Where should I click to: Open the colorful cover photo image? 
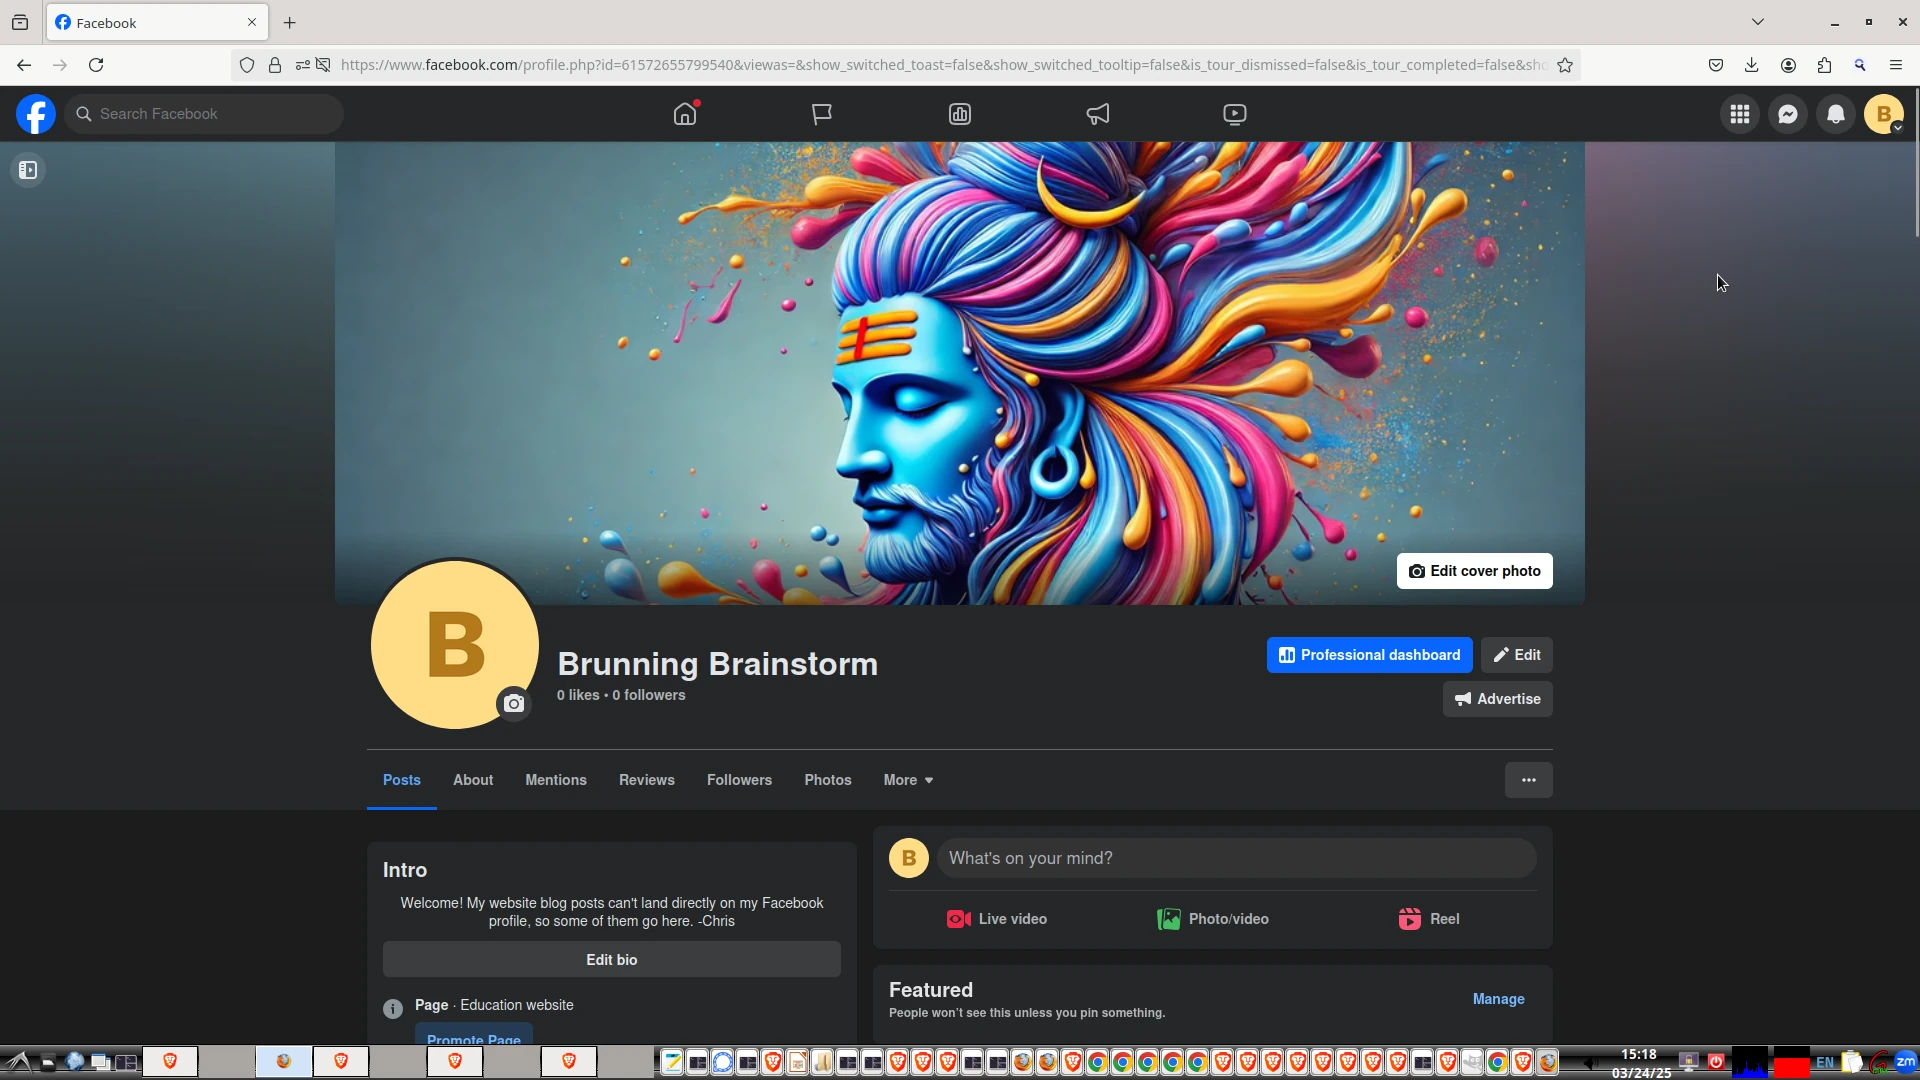click(x=960, y=373)
